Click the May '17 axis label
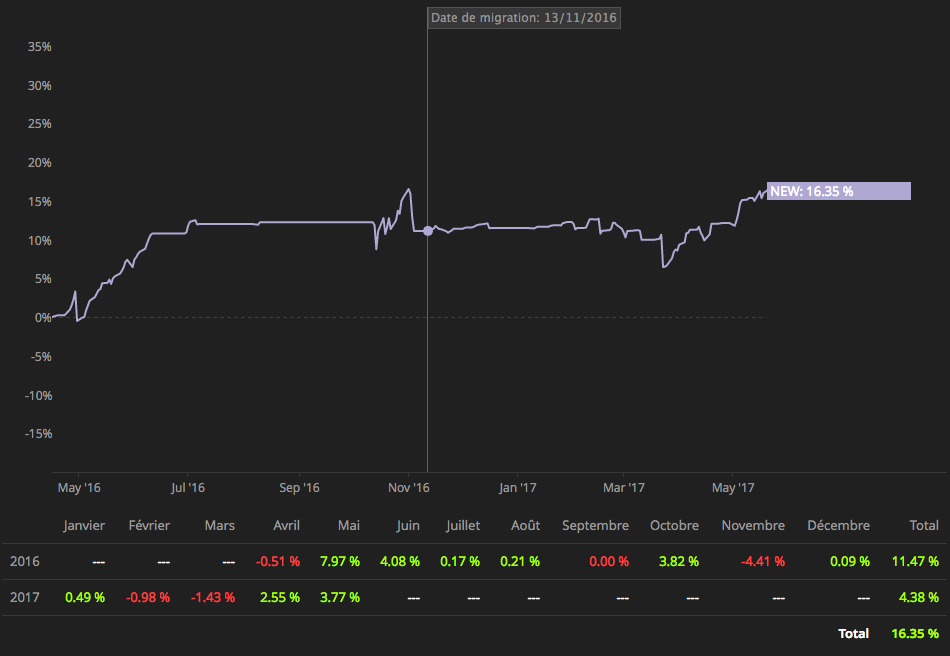The height and width of the screenshot is (656, 950). pos(733,488)
